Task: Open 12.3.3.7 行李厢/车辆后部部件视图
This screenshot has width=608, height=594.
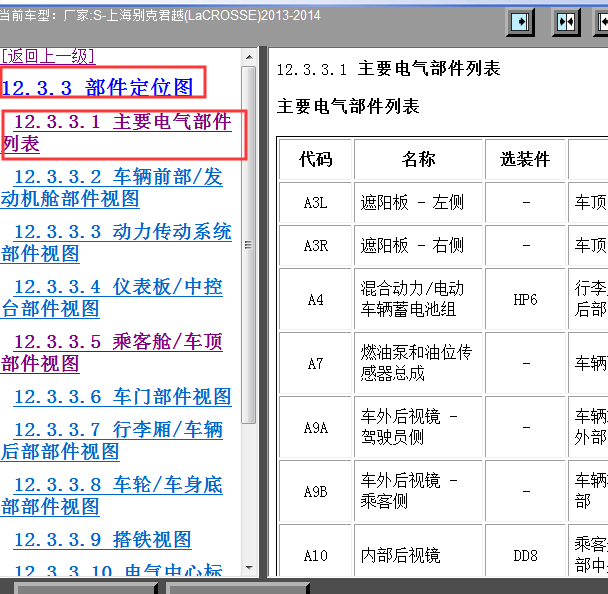Action: [112, 440]
